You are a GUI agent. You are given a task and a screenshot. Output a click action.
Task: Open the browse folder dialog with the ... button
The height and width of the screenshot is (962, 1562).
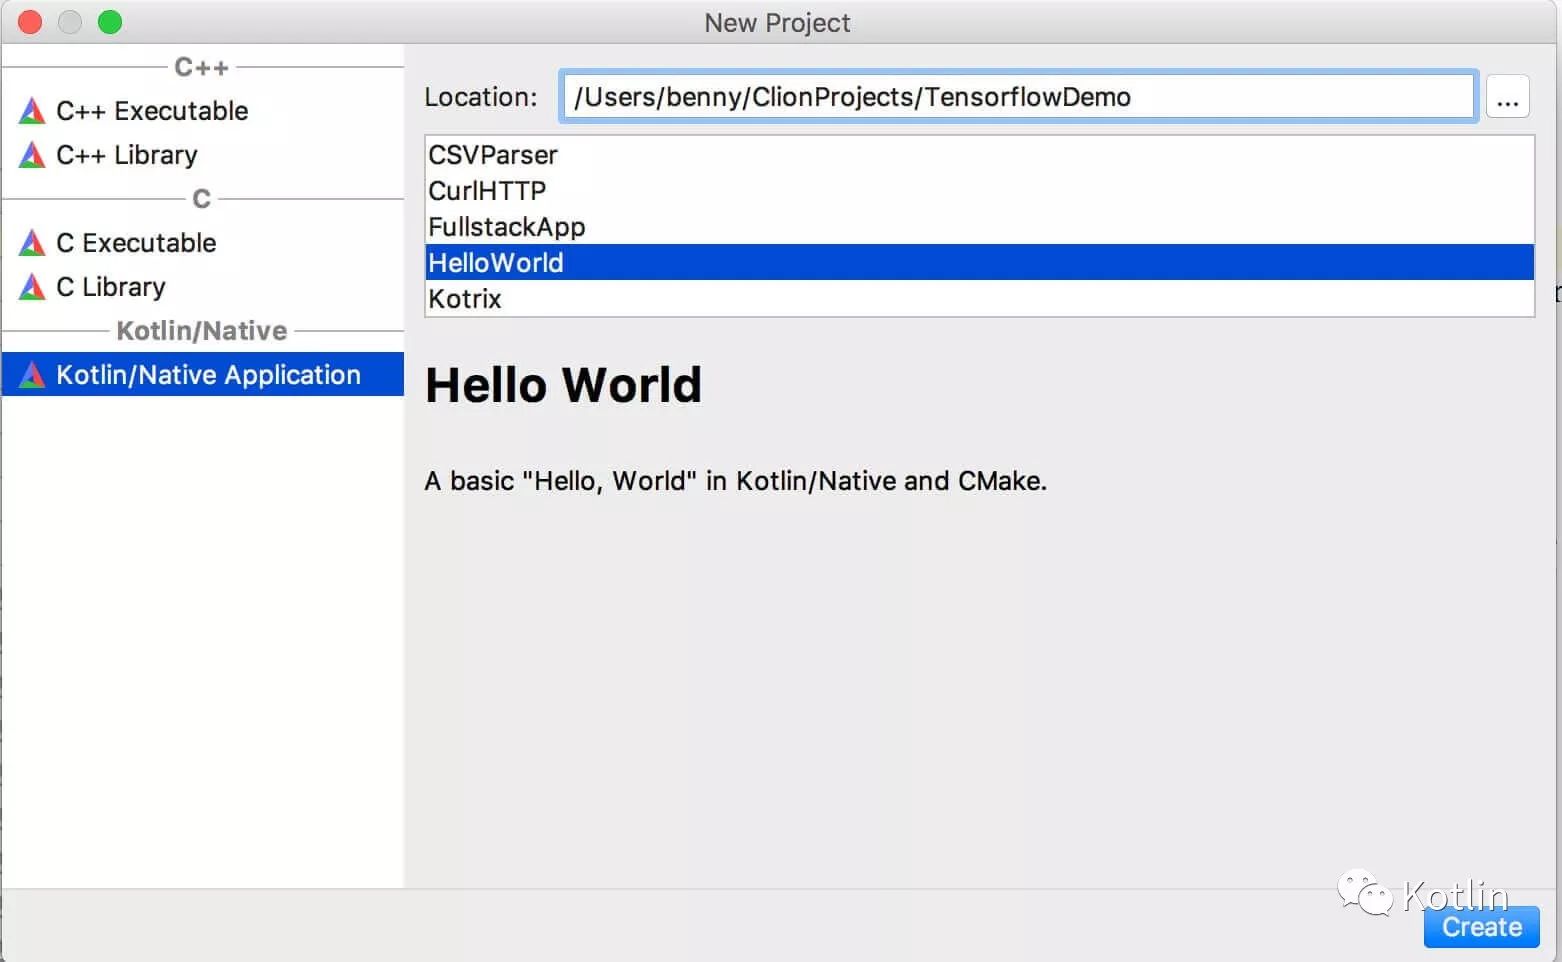(1507, 97)
